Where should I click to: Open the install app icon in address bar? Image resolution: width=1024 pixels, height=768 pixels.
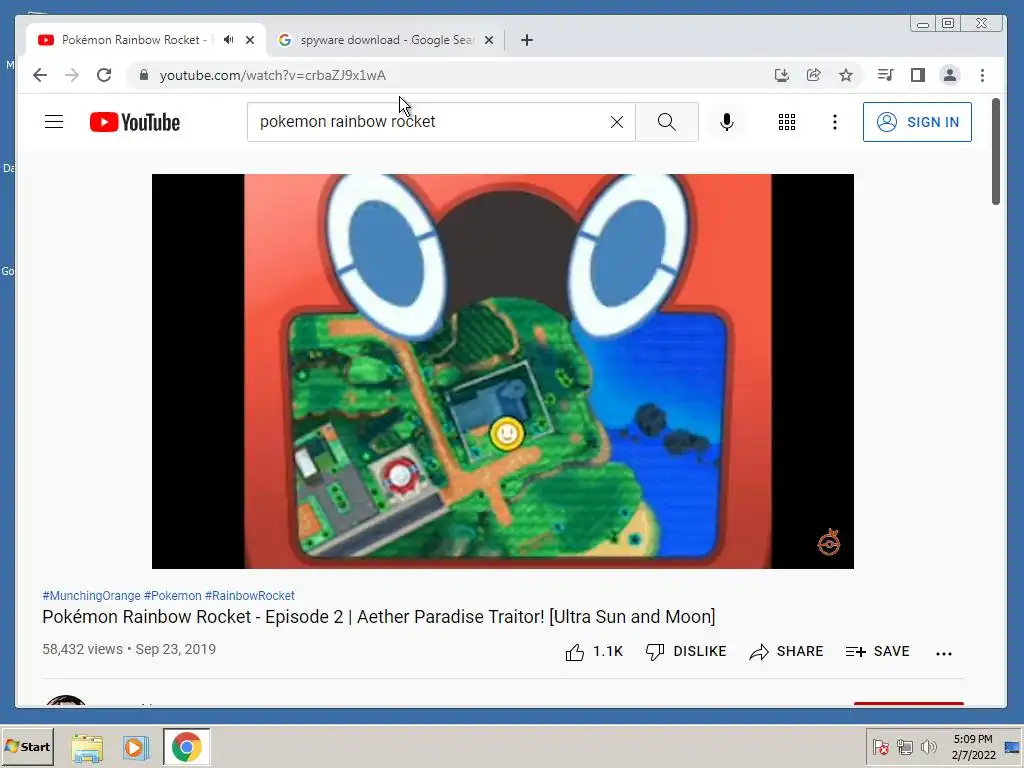782,75
